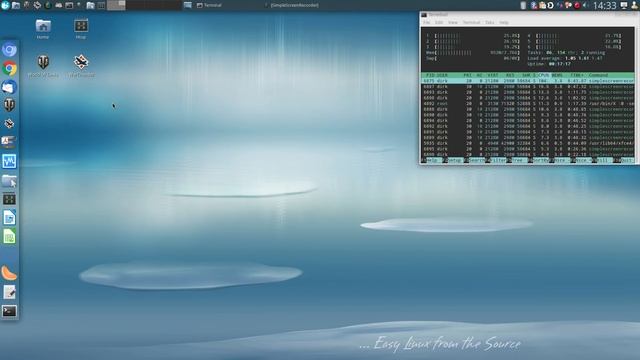Select the /usr/lib64/xfce4 process row

click(x=528, y=143)
